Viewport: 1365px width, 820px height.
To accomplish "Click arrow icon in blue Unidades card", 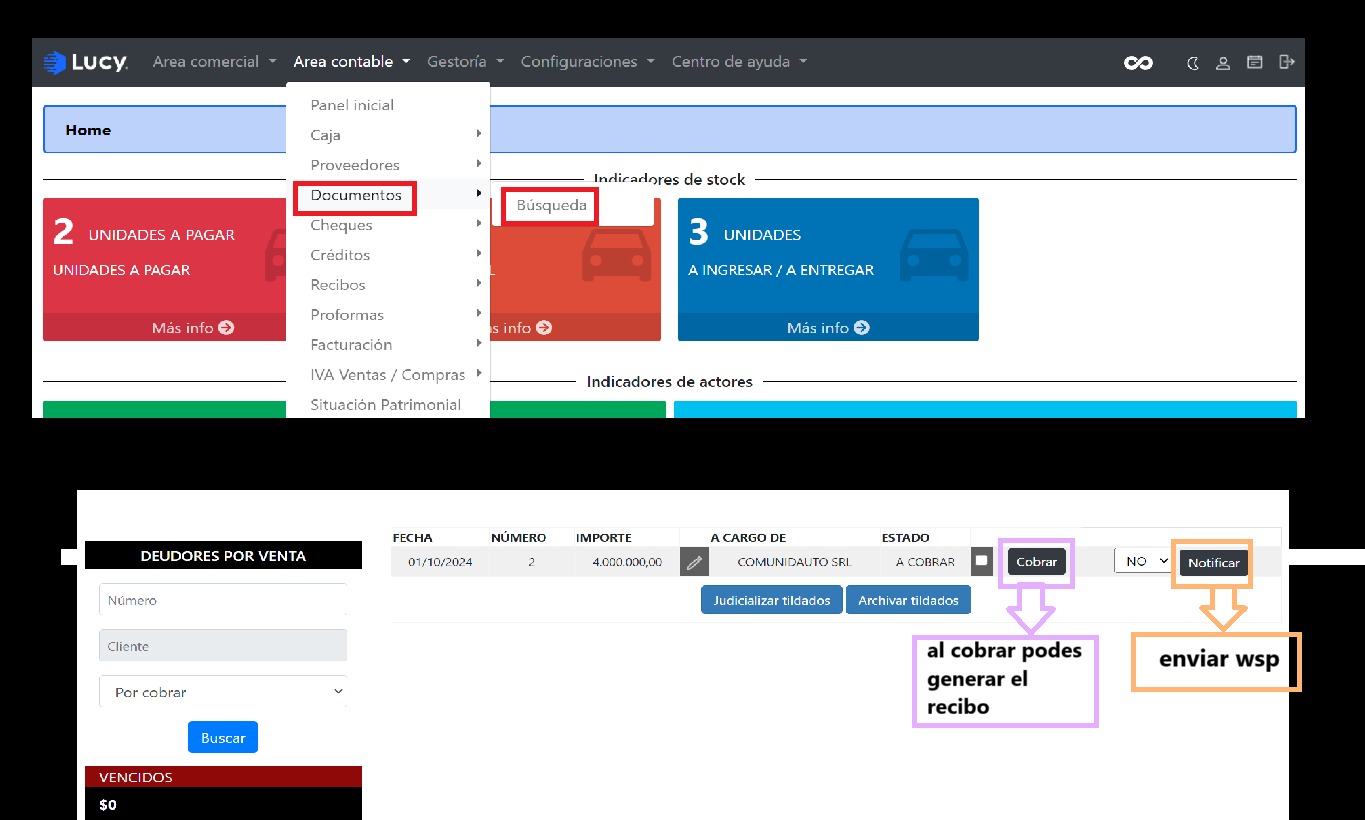I will (x=861, y=327).
